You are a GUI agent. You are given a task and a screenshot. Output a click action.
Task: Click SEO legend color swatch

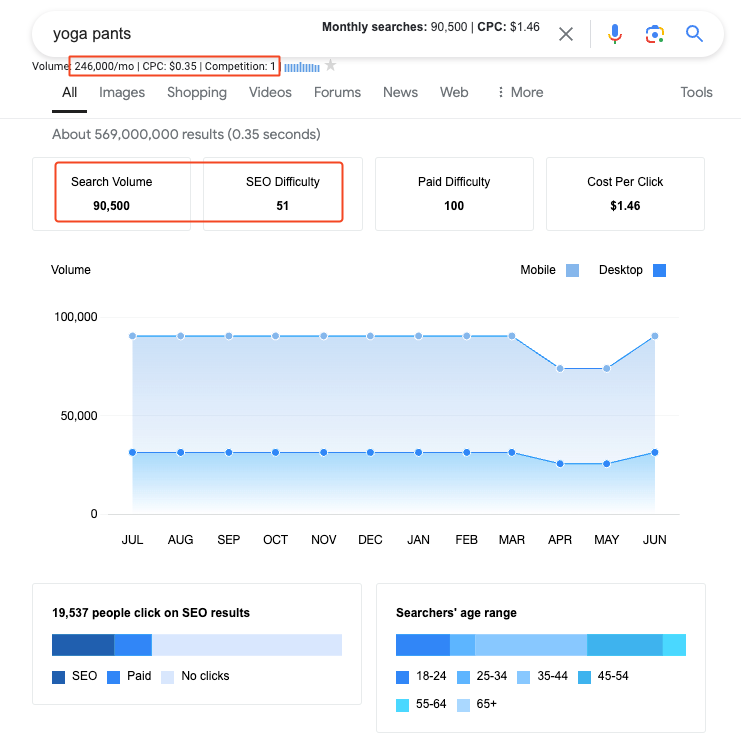58,677
